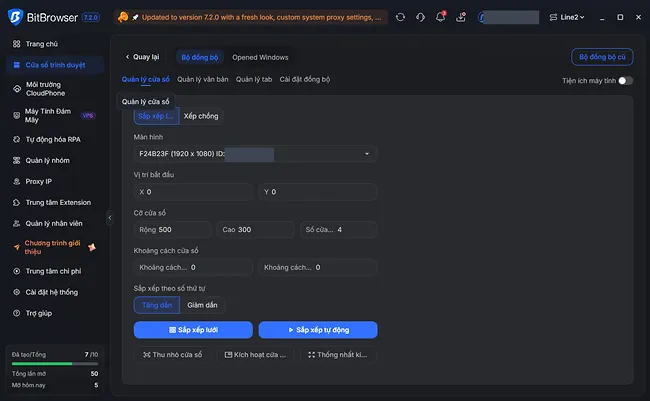Image resolution: width=650 pixels, height=401 pixels.
Task: Click Kích hoạt cửa... button
Action: point(255,355)
